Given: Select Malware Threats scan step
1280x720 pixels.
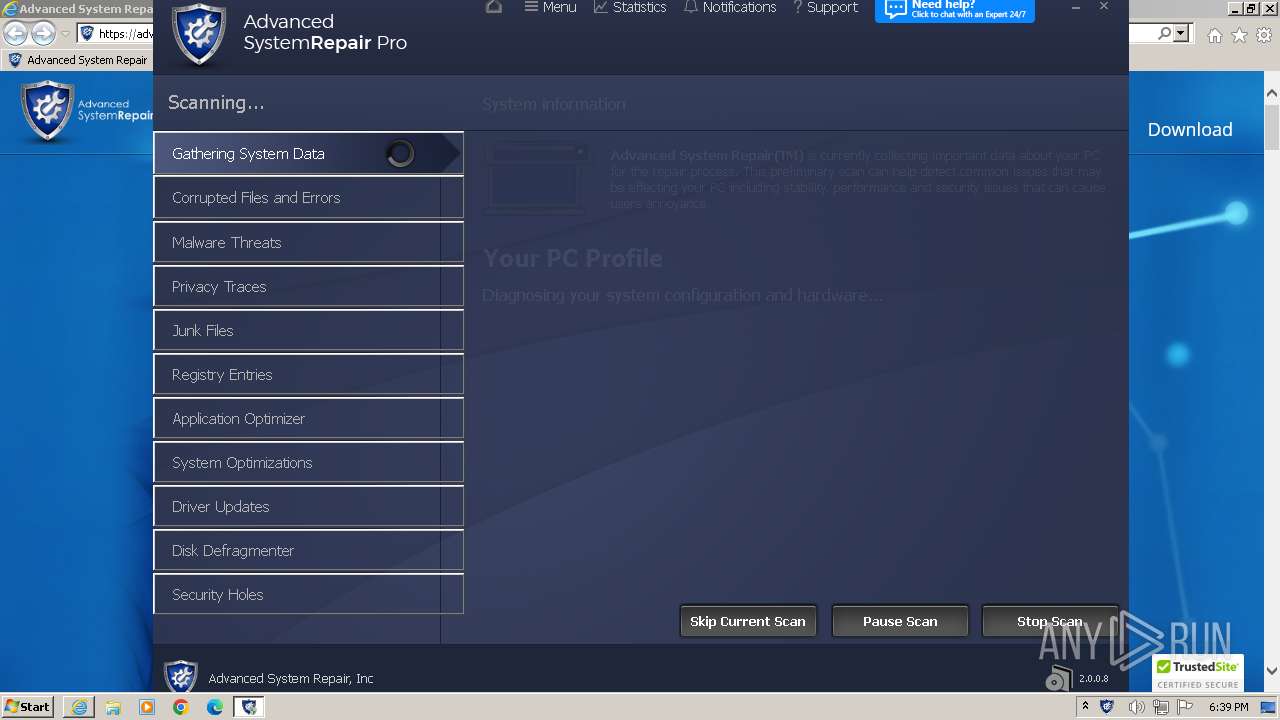Looking at the screenshot, I should tap(308, 242).
